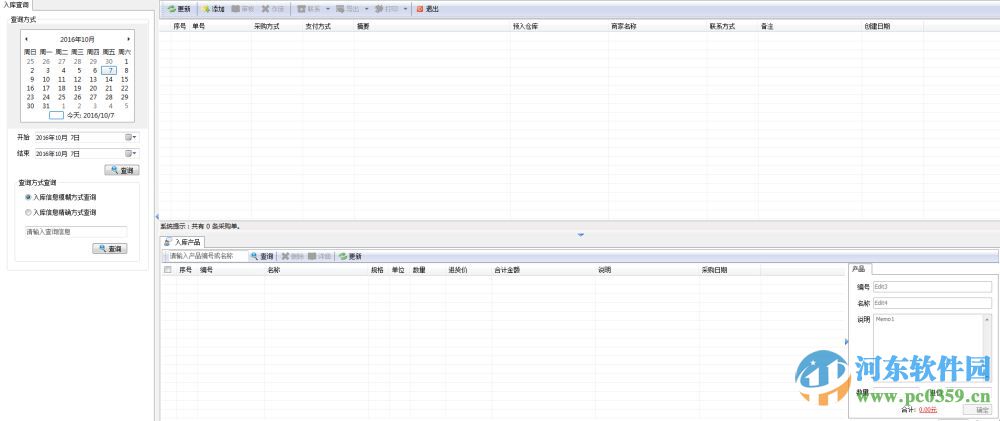Collapse the left query panel using the splitter arrow

pyautogui.click(x=157, y=217)
